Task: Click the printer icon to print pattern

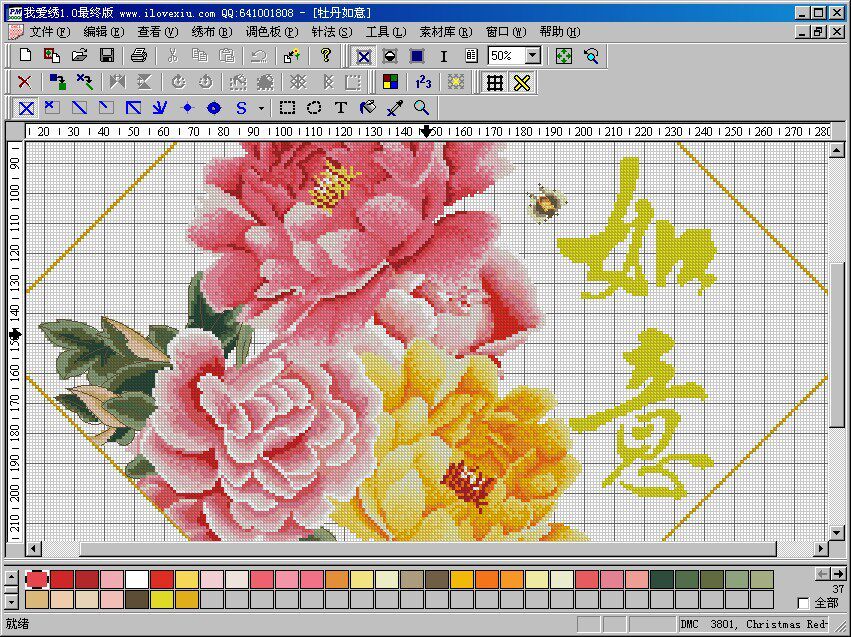Action: [138, 56]
